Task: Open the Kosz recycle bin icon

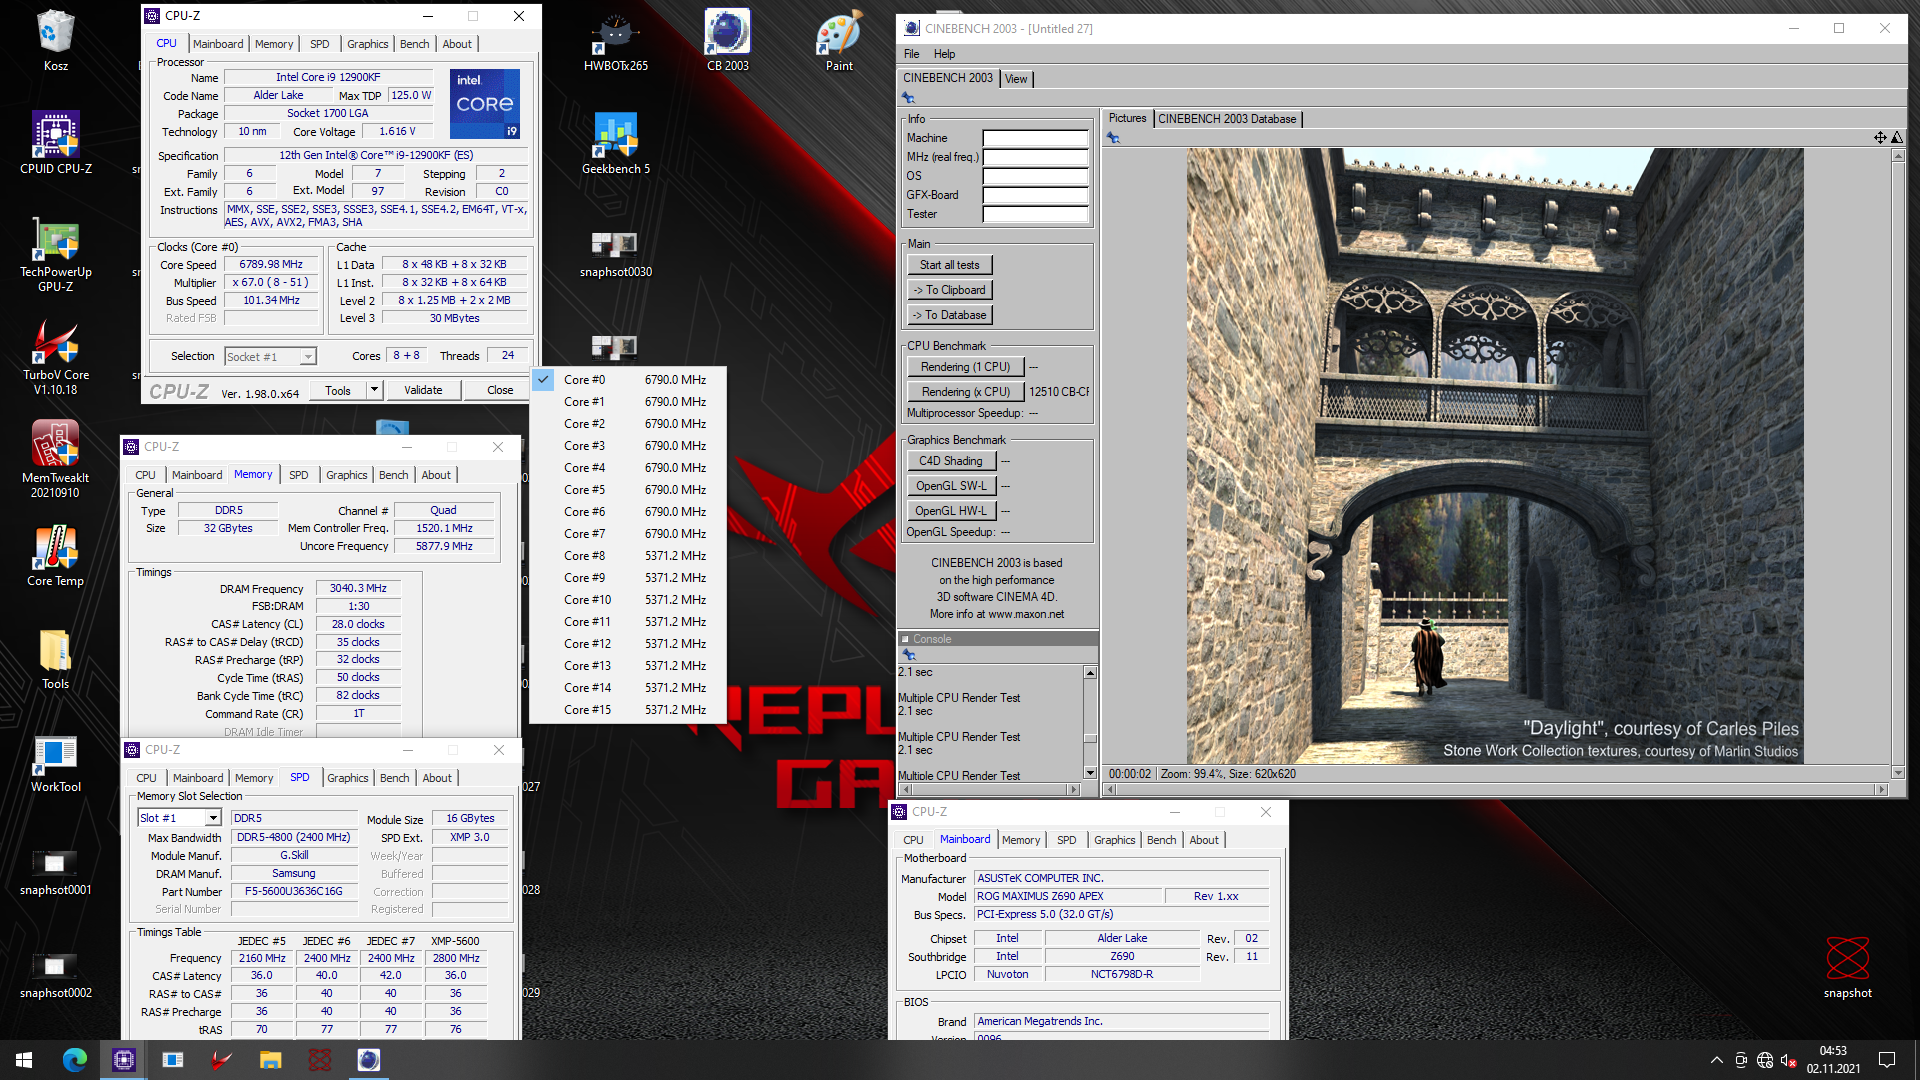Action: click(55, 40)
